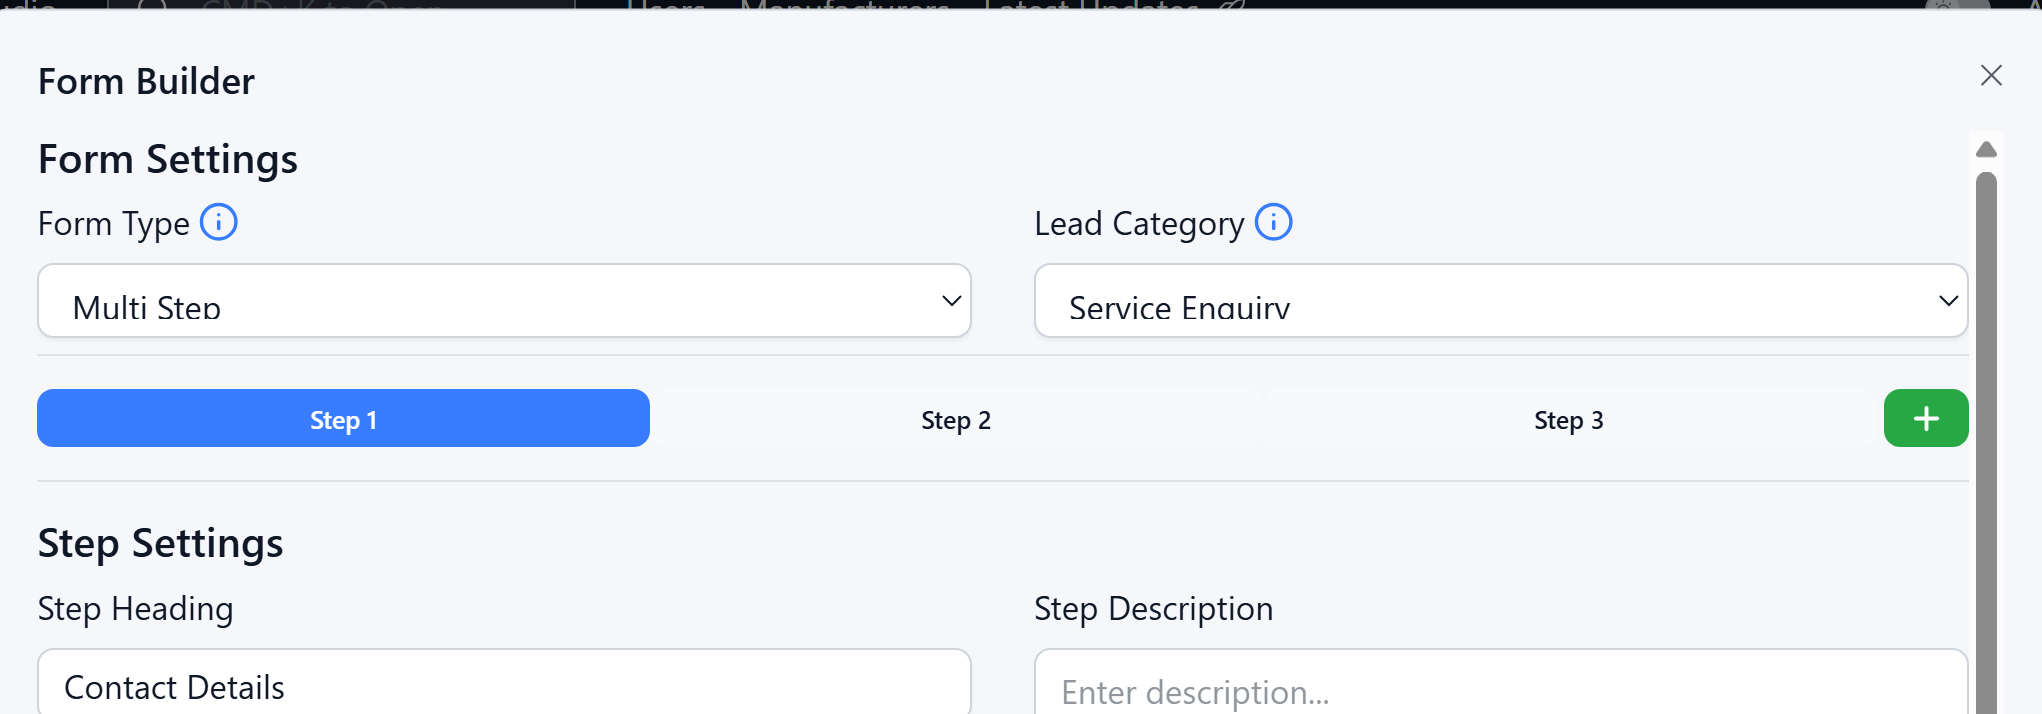The height and width of the screenshot is (714, 2042).
Task: Click the Enter description input field
Action: (1500, 690)
